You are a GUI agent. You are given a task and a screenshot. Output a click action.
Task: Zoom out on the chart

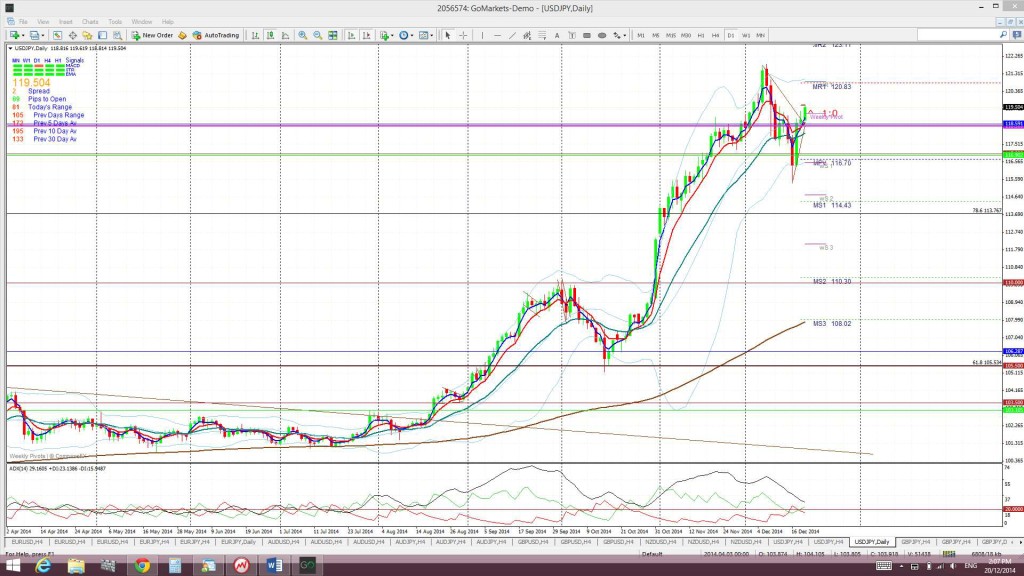[x=317, y=35]
